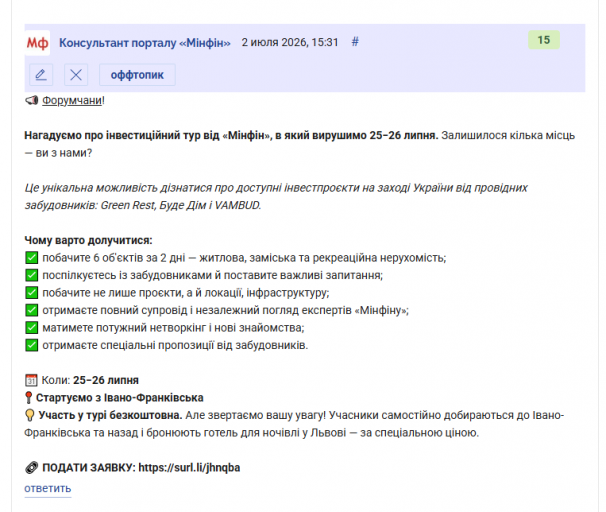Click the checkmark emoji next to «побачите не лише проєкти»
The image size is (606, 512).
click(x=32, y=293)
